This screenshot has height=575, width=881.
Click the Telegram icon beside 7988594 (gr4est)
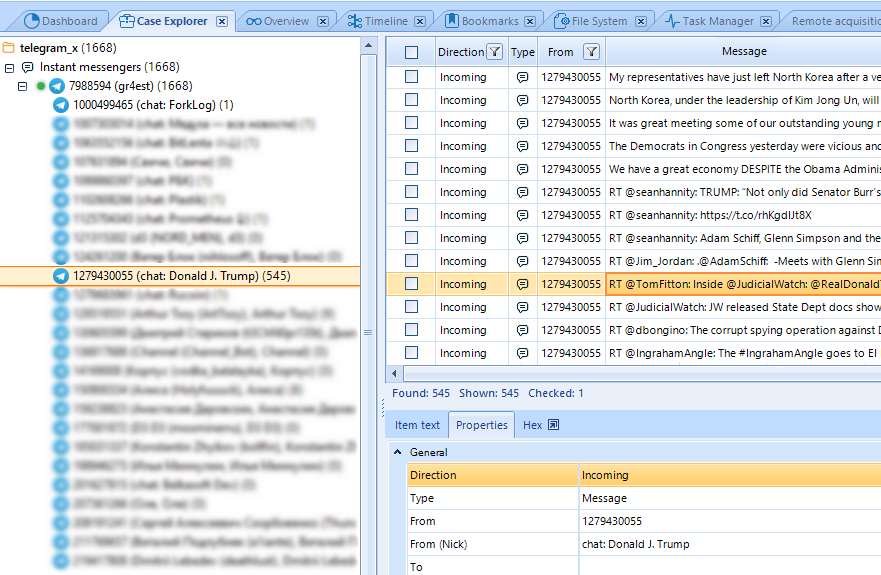57,86
